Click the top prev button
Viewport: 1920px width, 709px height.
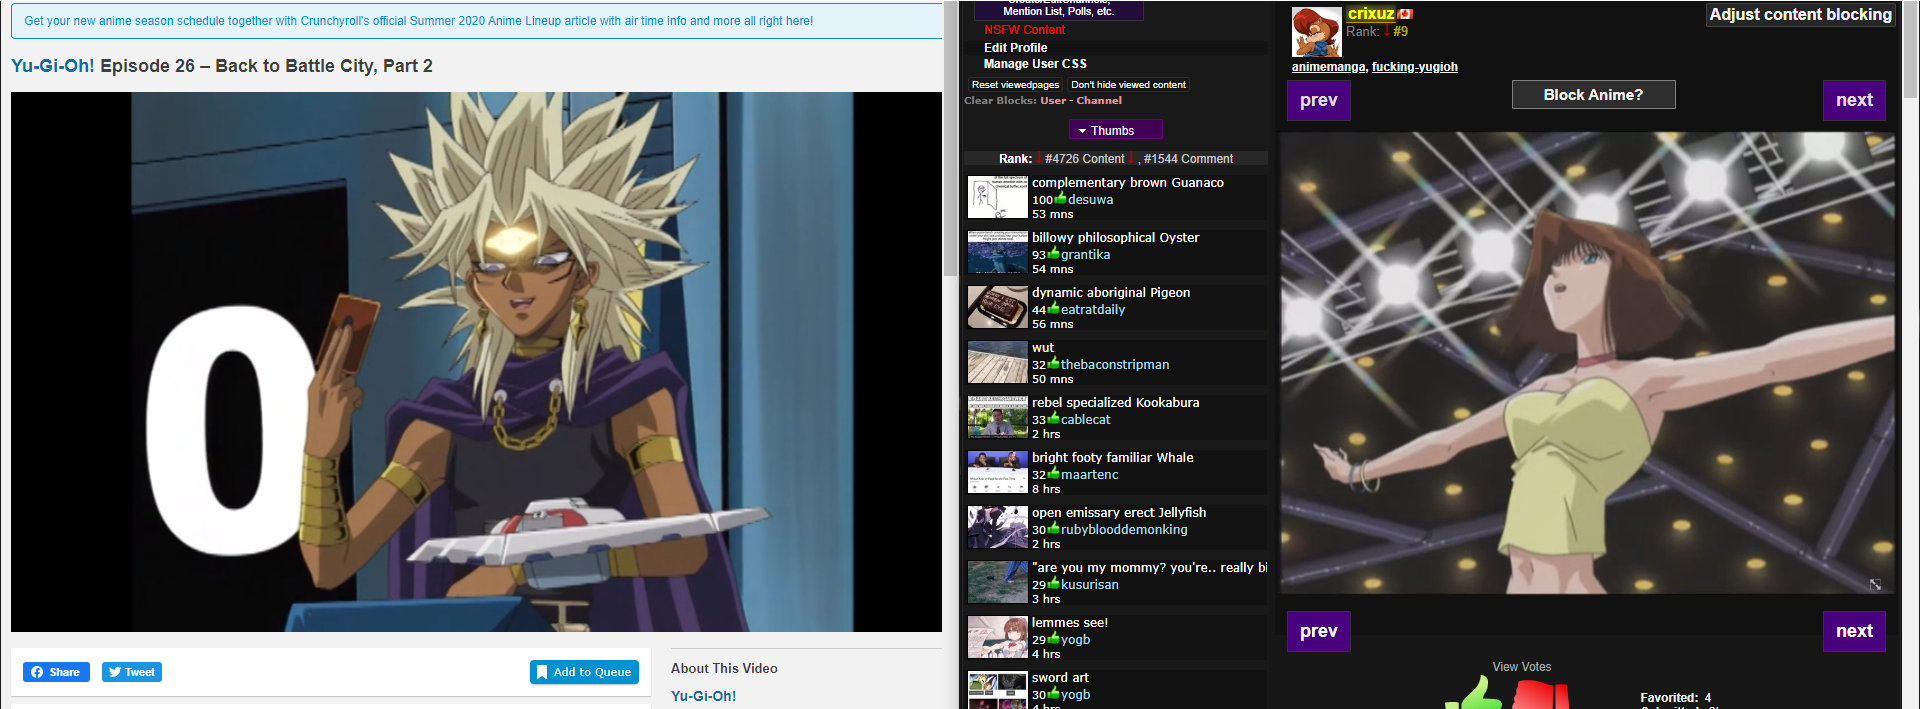1318,100
